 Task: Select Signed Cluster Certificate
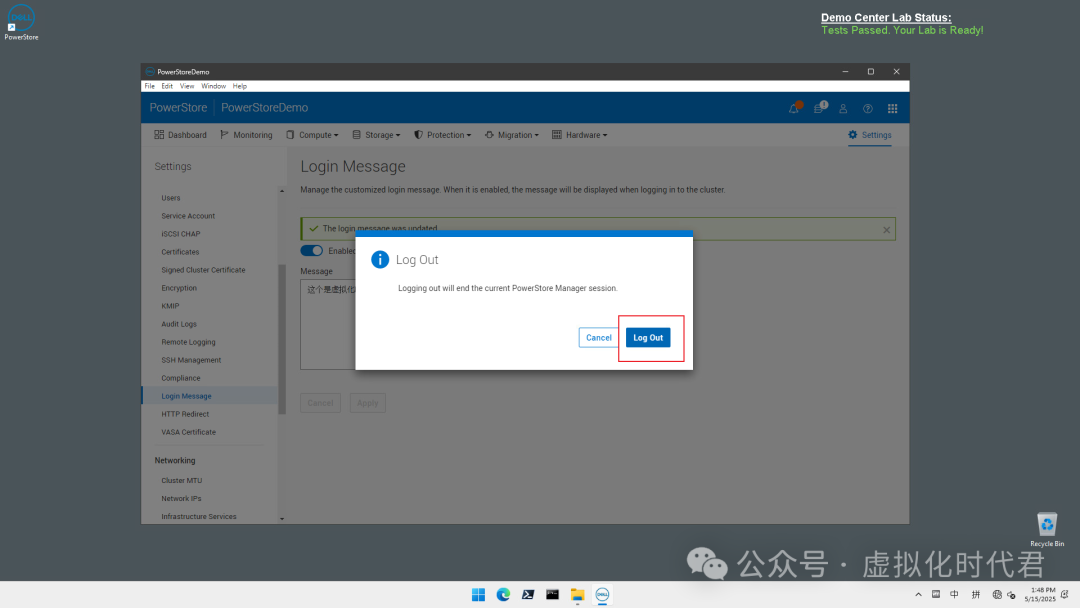coord(203,270)
